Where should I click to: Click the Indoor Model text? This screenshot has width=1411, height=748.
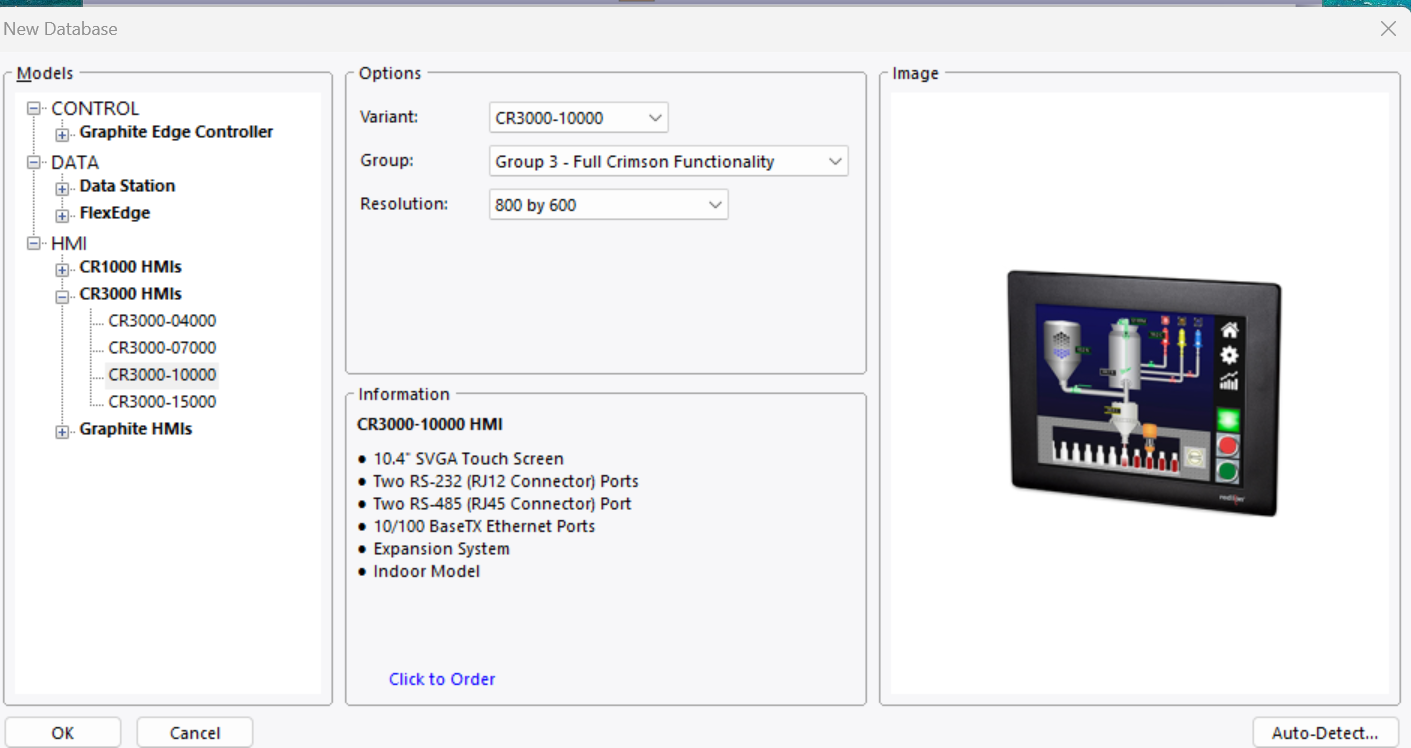tap(426, 572)
